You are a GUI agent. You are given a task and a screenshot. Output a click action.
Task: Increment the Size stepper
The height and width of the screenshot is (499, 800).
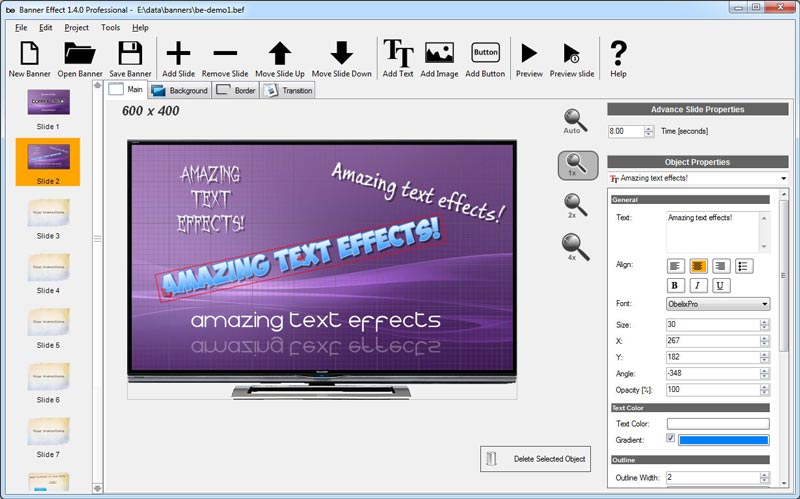[x=764, y=322]
